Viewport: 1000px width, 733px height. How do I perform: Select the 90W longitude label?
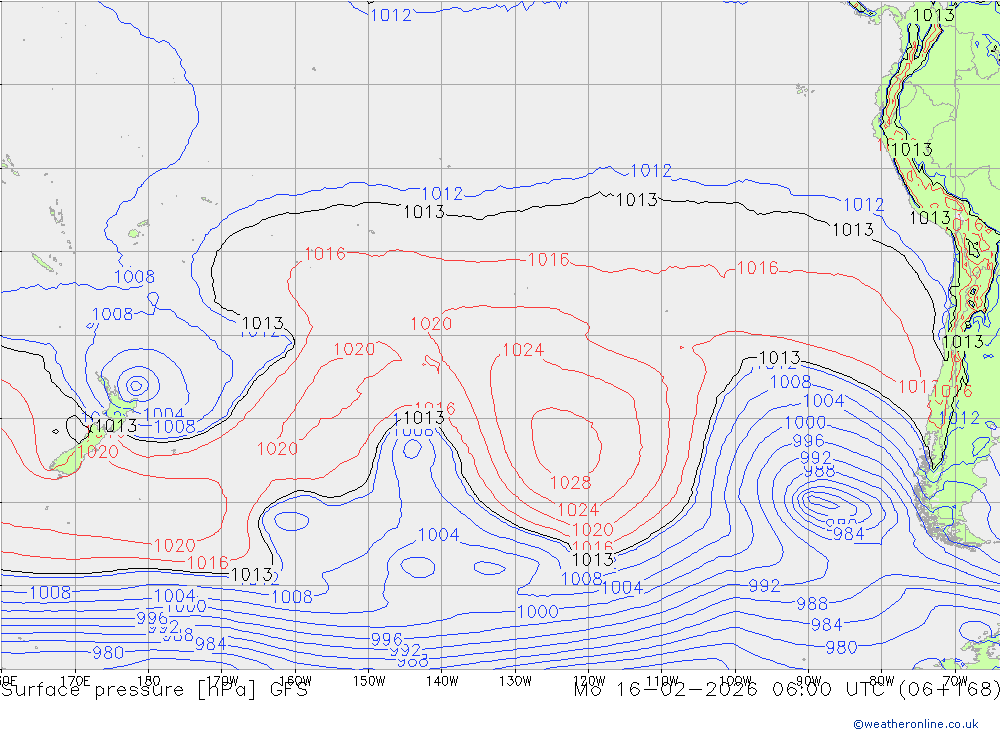[x=809, y=681]
